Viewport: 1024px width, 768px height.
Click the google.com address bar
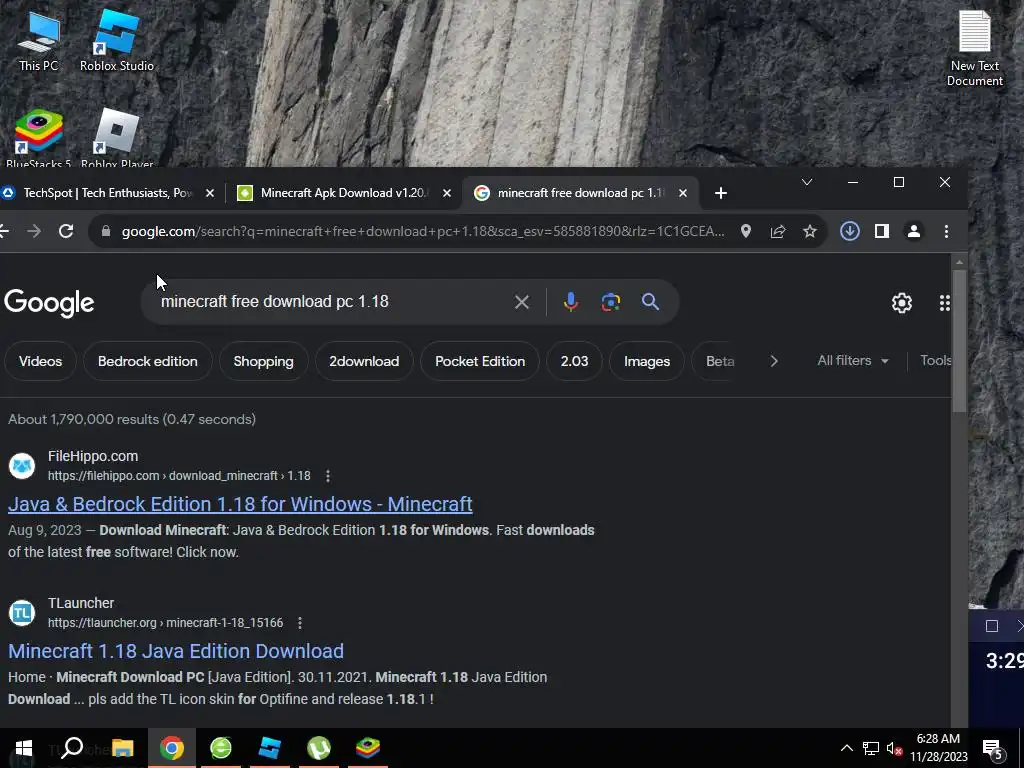pyautogui.click(x=423, y=231)
